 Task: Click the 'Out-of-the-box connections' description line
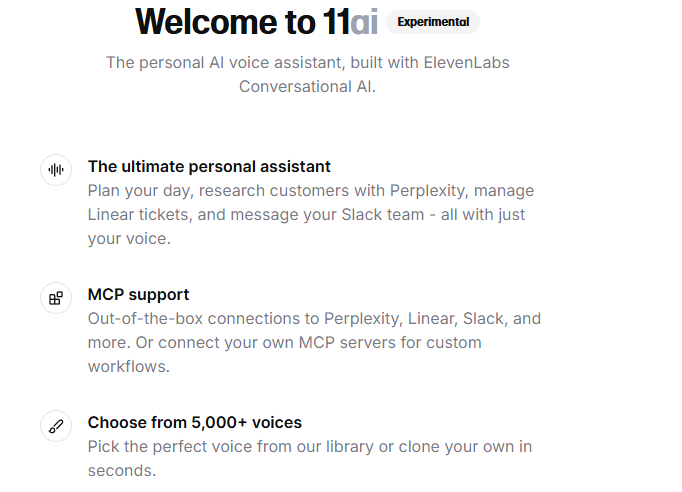(x=314, y=318)
